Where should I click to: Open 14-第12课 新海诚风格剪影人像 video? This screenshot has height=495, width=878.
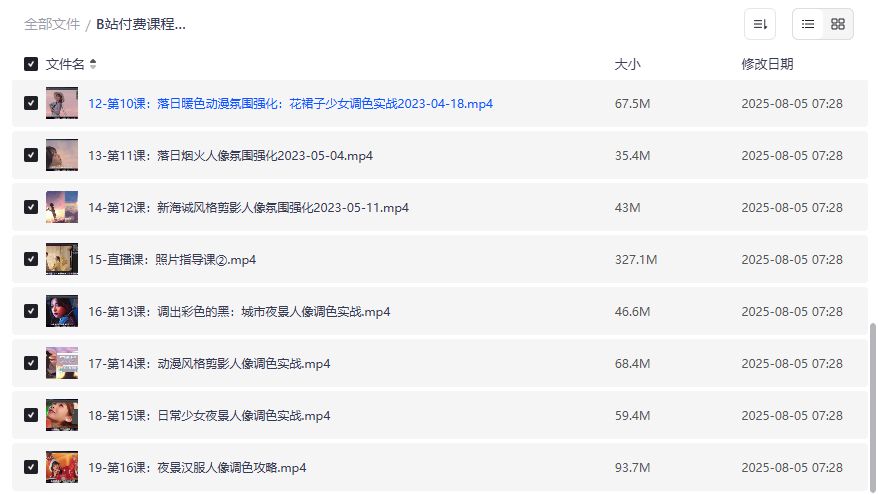pyautogui.click(x=248, y=208)
